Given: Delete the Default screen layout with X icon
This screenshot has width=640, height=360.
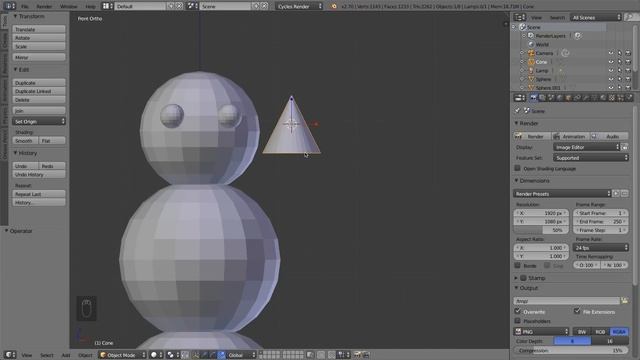Looking at the screenshot, I should coord(179,6).
